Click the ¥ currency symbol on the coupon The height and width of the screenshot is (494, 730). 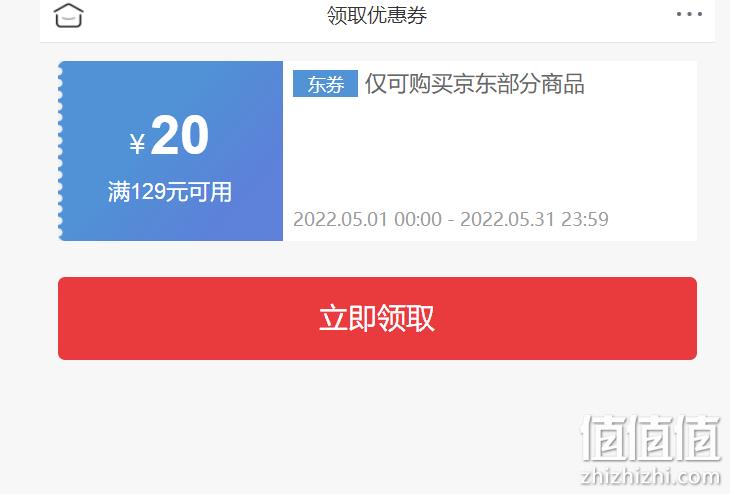tap(137, 143)
